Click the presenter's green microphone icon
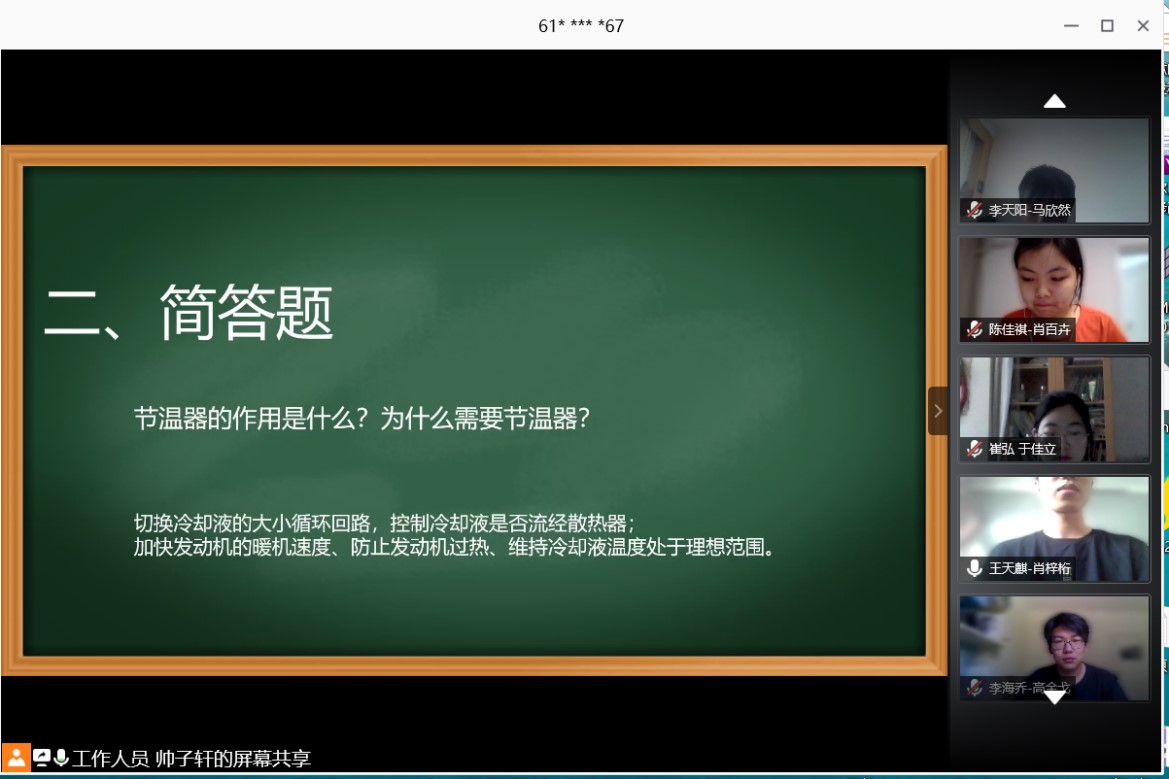This screenshot has width=1169, height=779. click(x=61, y=758)
